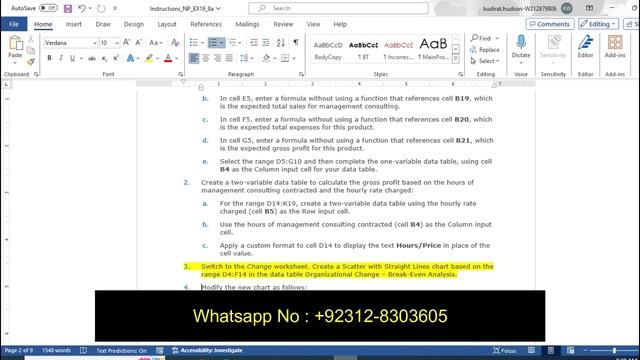Click the Cut scissors icon

tap(31, 39)
